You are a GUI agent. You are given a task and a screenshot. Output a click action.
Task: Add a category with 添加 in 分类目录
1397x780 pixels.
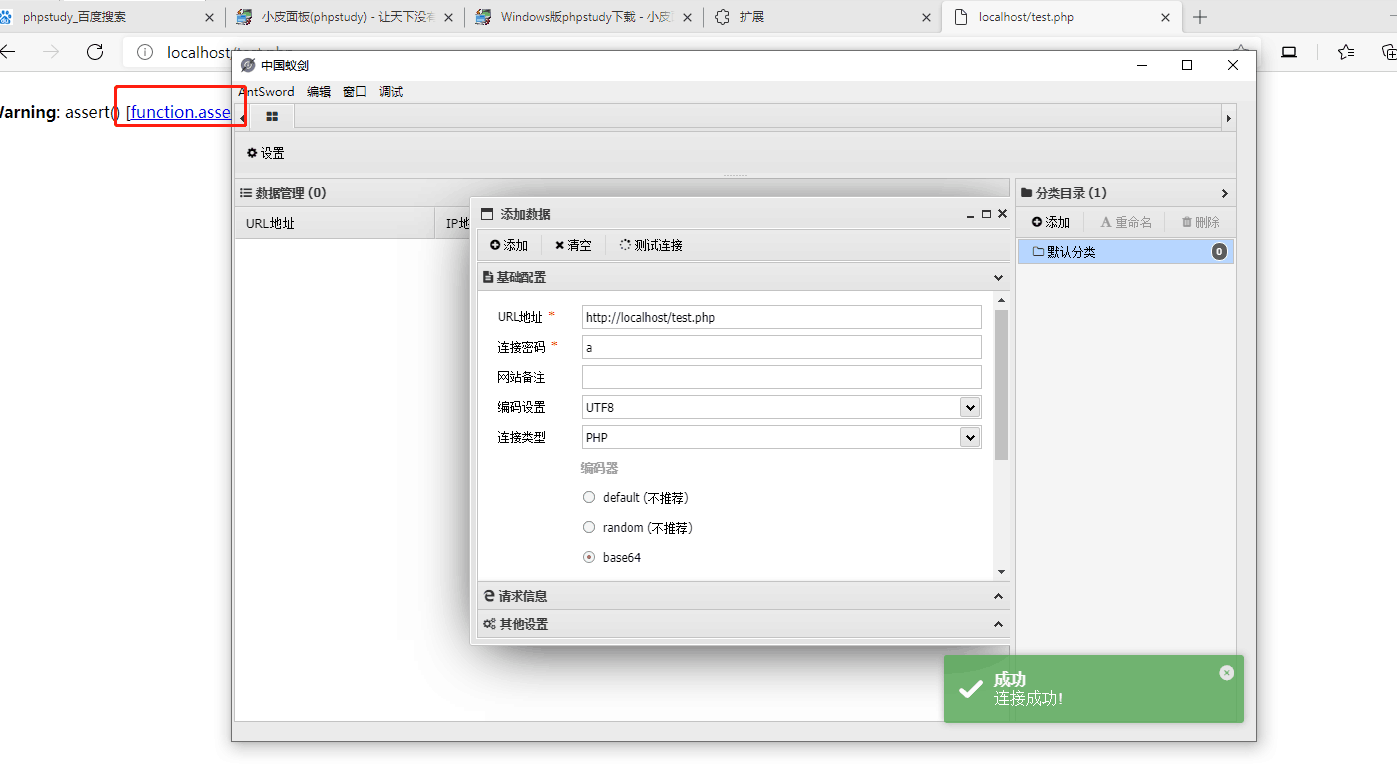click(1051, 222)
